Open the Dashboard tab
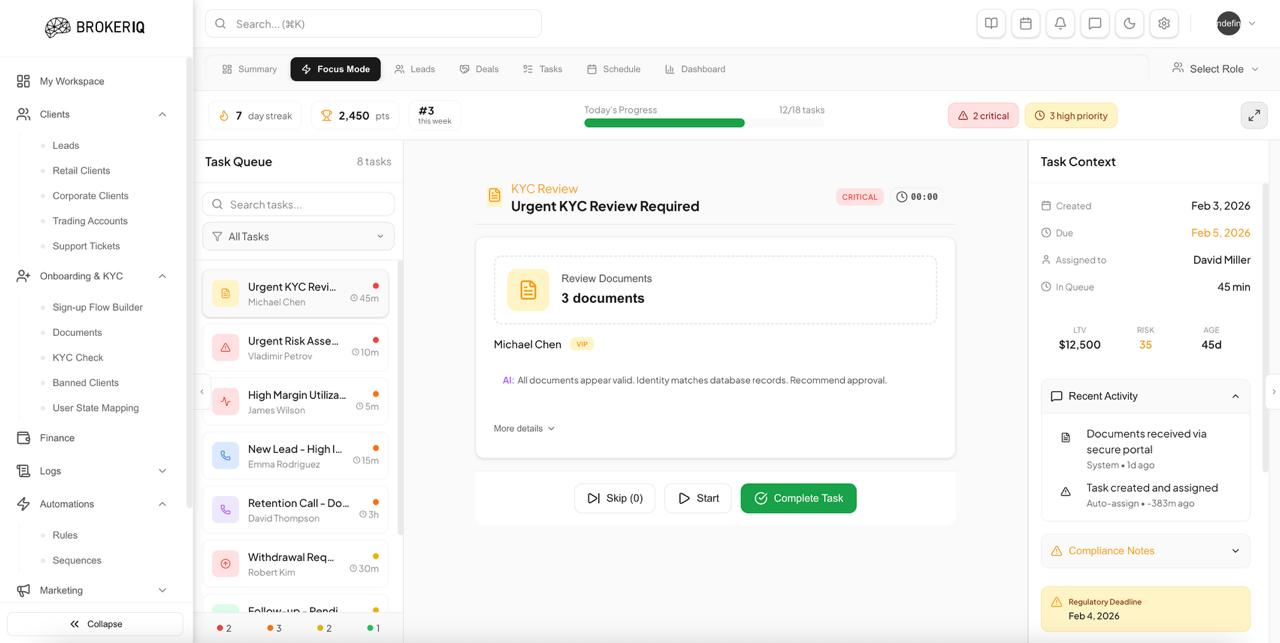This screenshot has width=1280, height=643. pos(695,69)
